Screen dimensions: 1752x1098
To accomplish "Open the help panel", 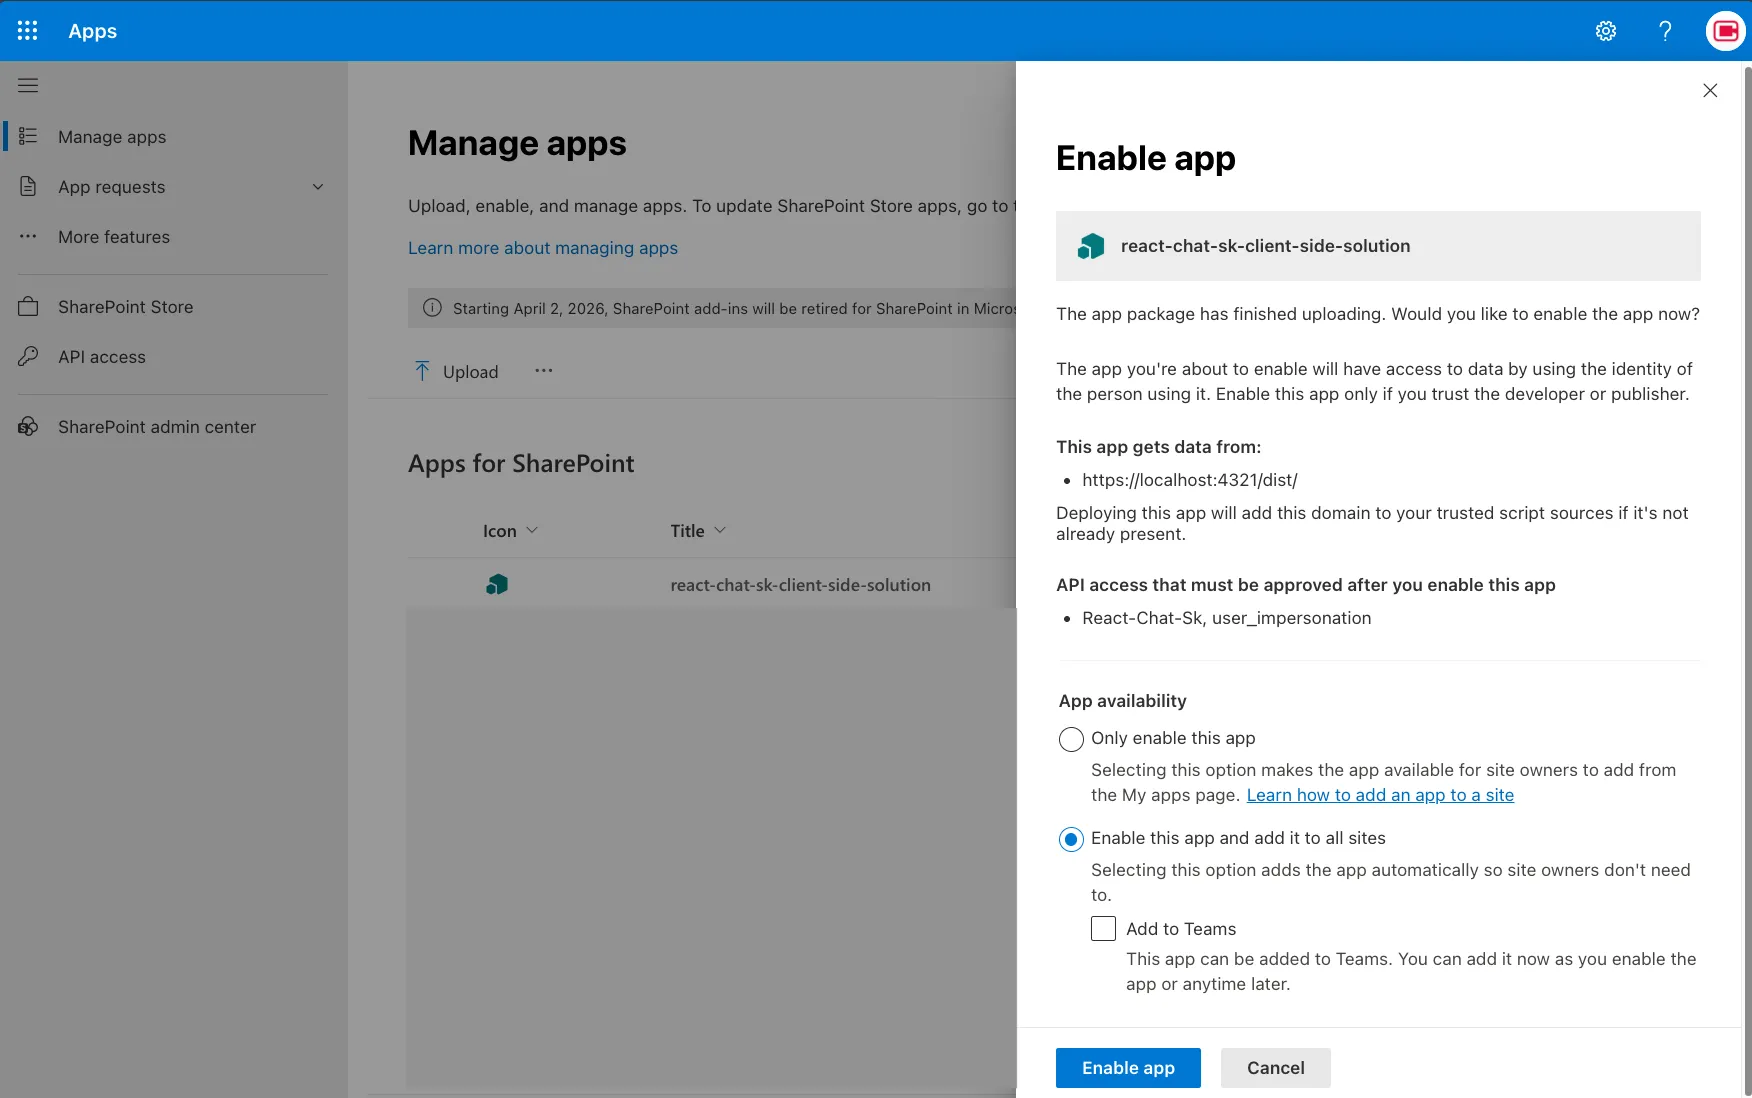I will [x=1665, y=31].
